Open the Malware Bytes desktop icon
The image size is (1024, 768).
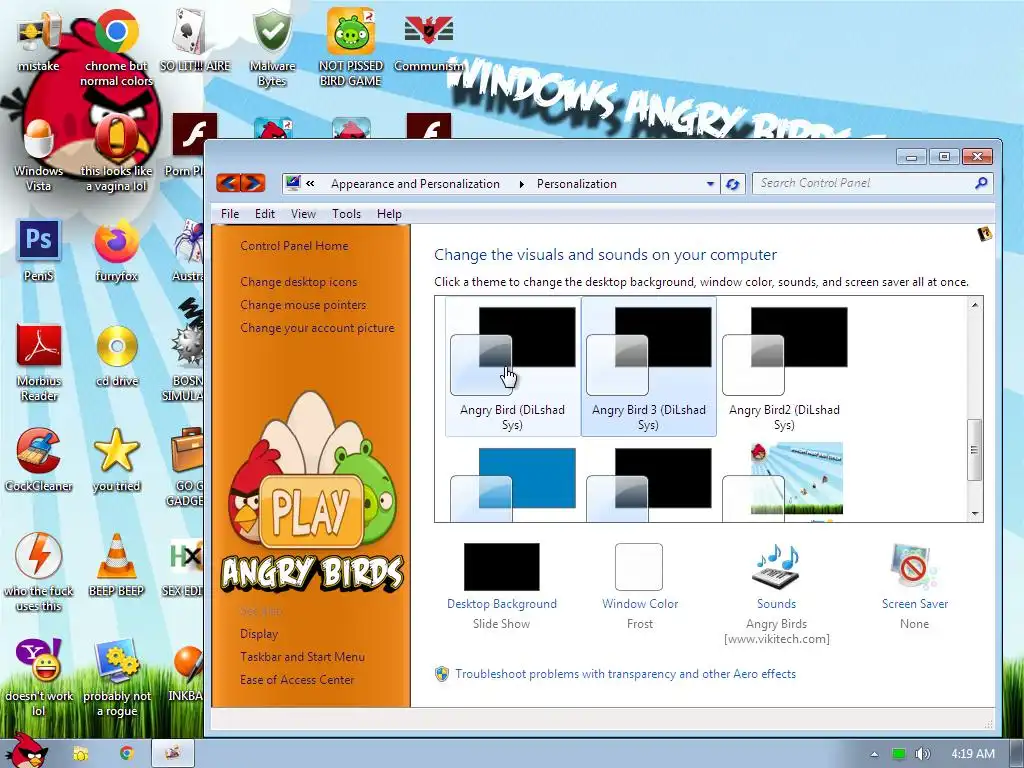tap(272, 46)
